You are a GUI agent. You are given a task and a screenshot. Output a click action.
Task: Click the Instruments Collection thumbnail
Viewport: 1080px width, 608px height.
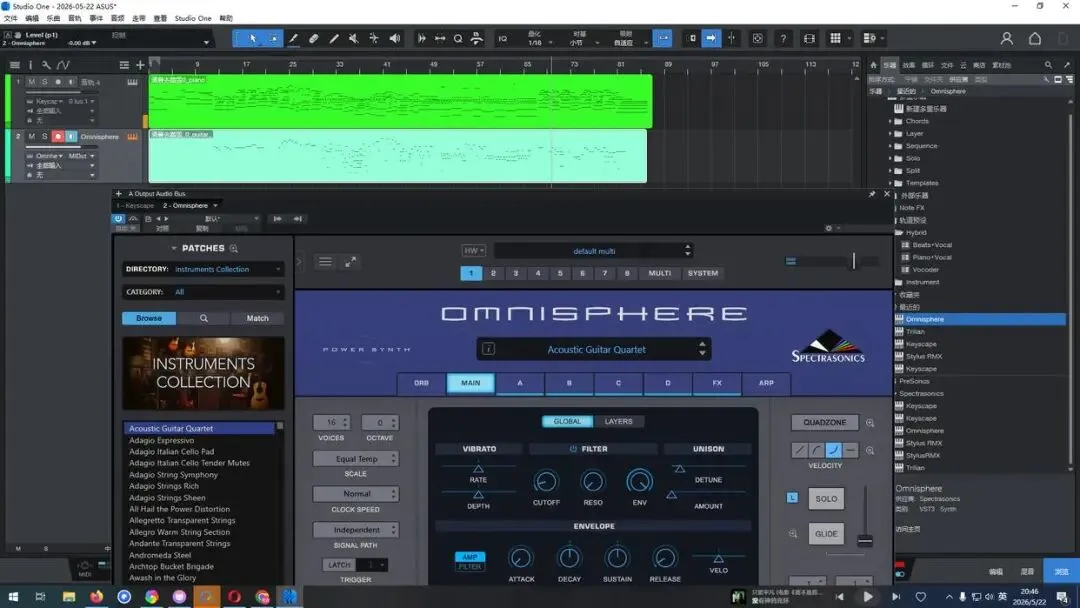[x=203, y=373]
